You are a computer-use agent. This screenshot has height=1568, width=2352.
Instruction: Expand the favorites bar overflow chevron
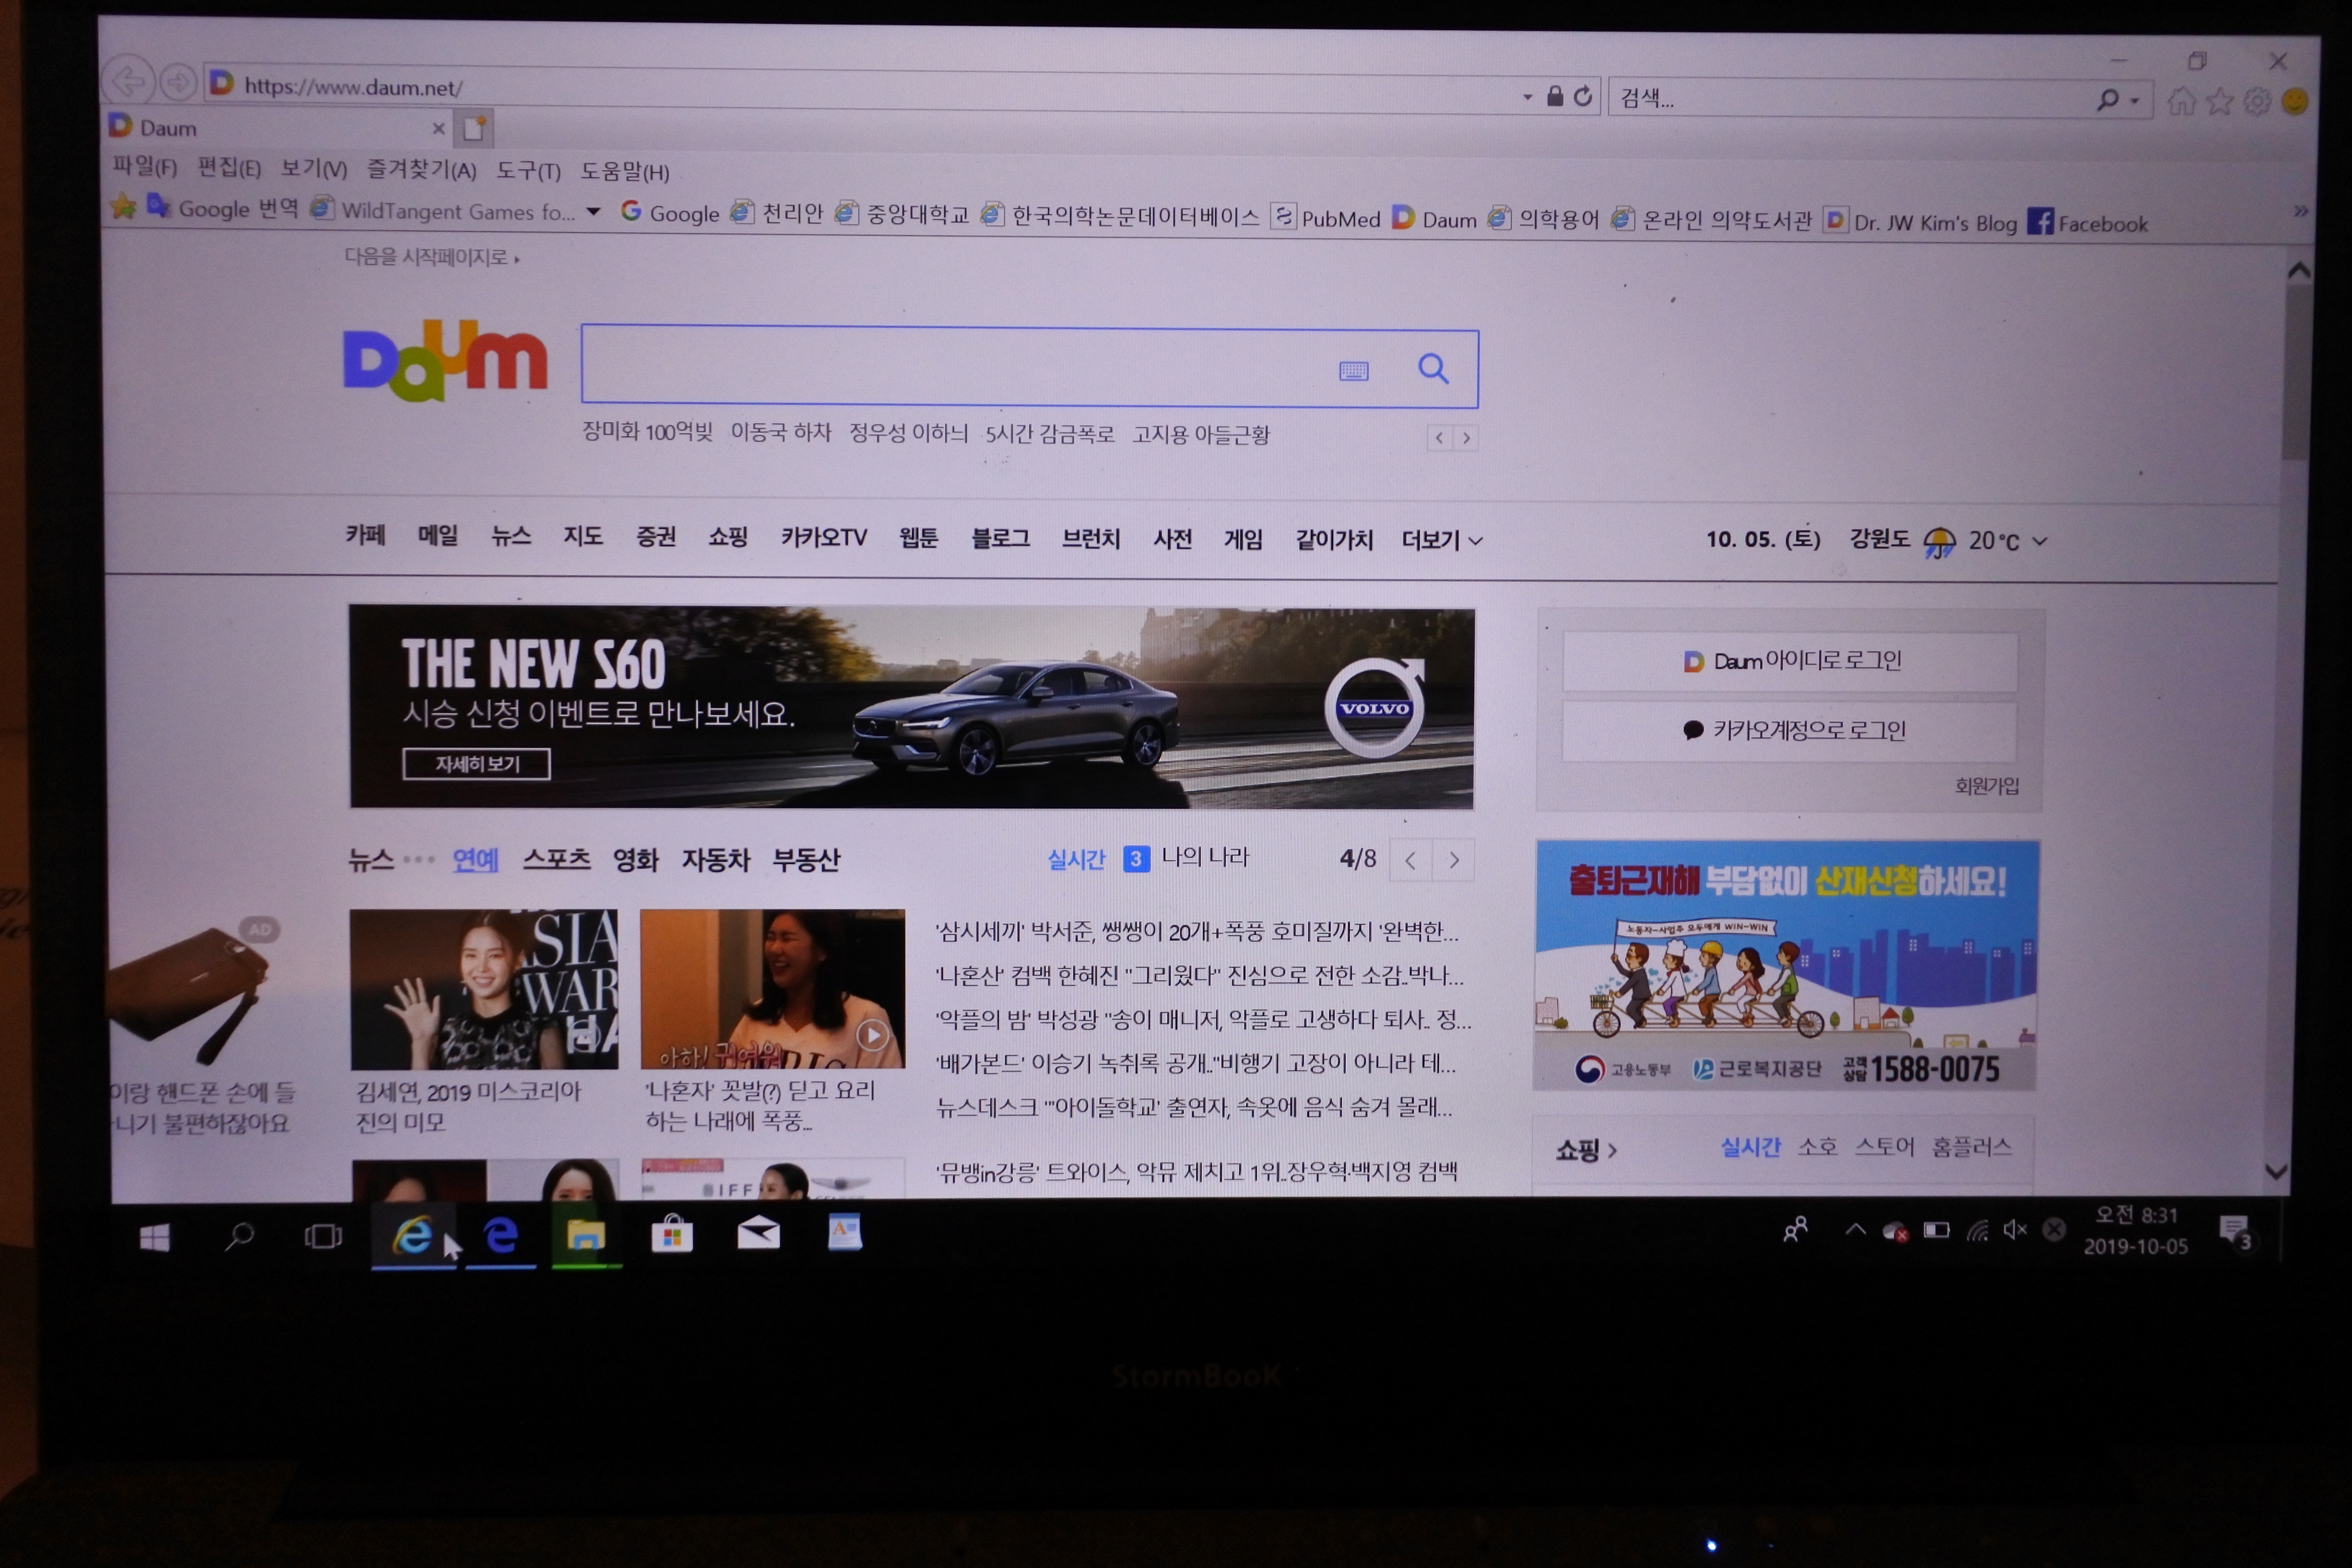(2301, 212)
